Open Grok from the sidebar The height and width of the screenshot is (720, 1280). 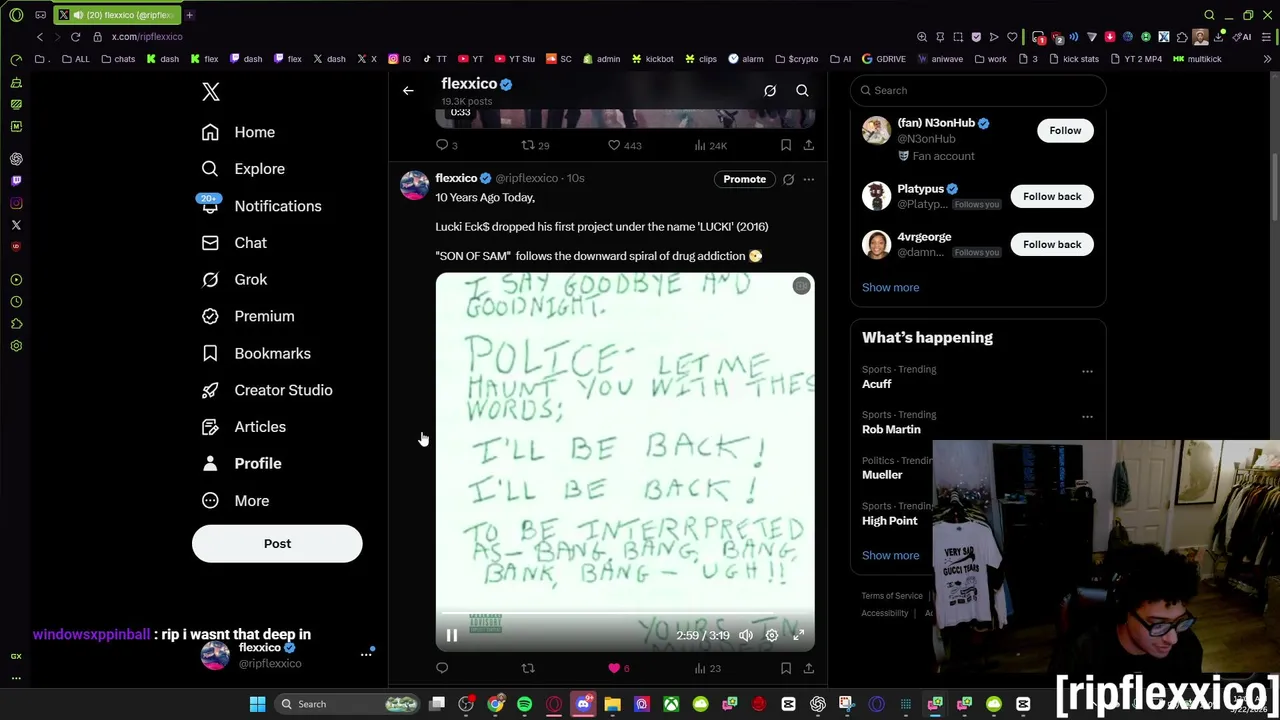pyautogui.click(x=234, y=280)
